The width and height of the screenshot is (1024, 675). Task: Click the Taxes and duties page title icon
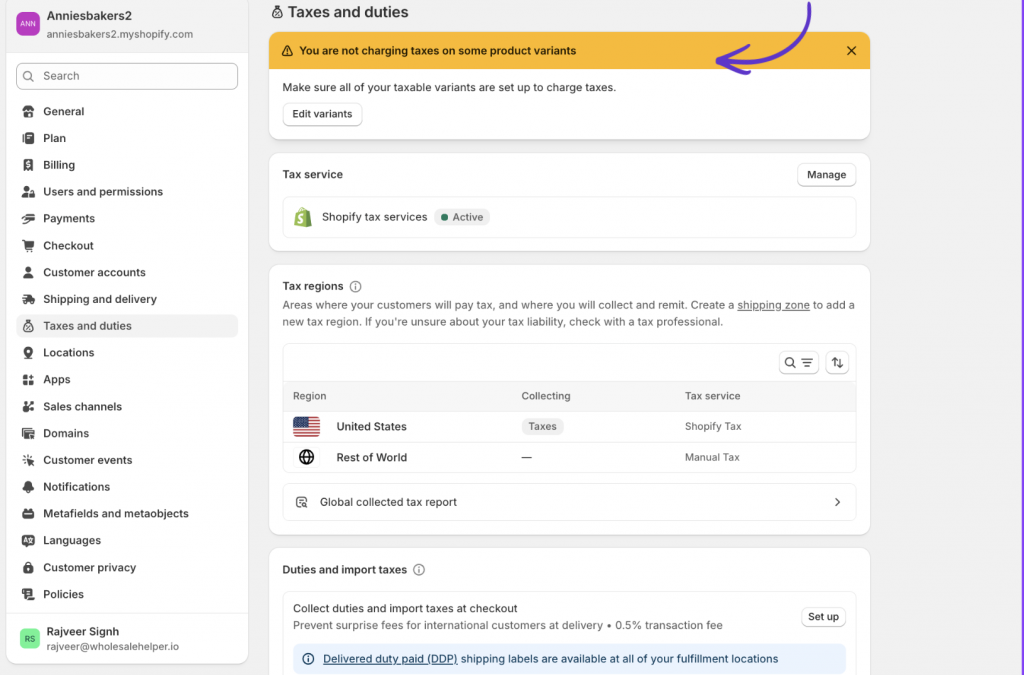click(277, 12)
